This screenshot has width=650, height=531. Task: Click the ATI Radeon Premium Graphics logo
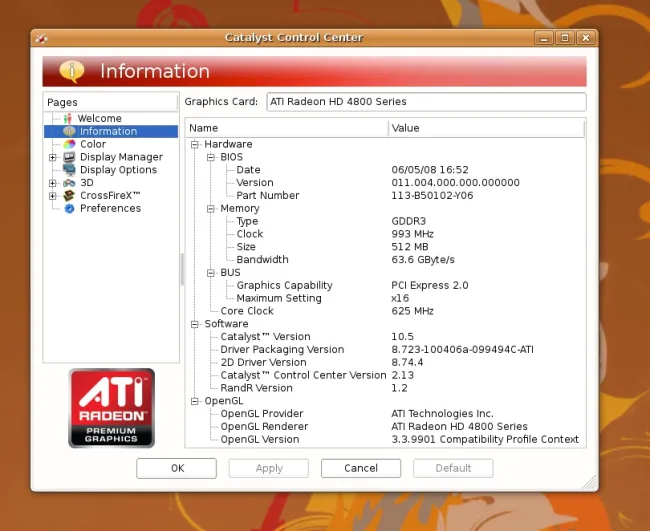point(111,407)
